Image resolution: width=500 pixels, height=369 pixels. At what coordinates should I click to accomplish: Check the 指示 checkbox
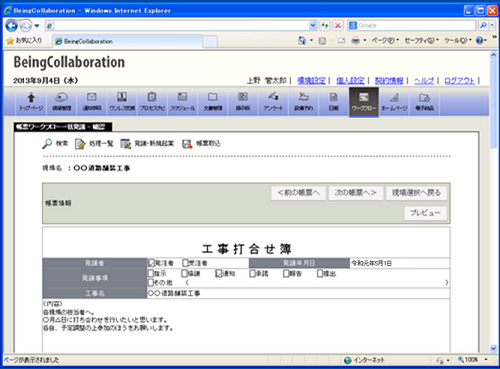coord(151,273)
